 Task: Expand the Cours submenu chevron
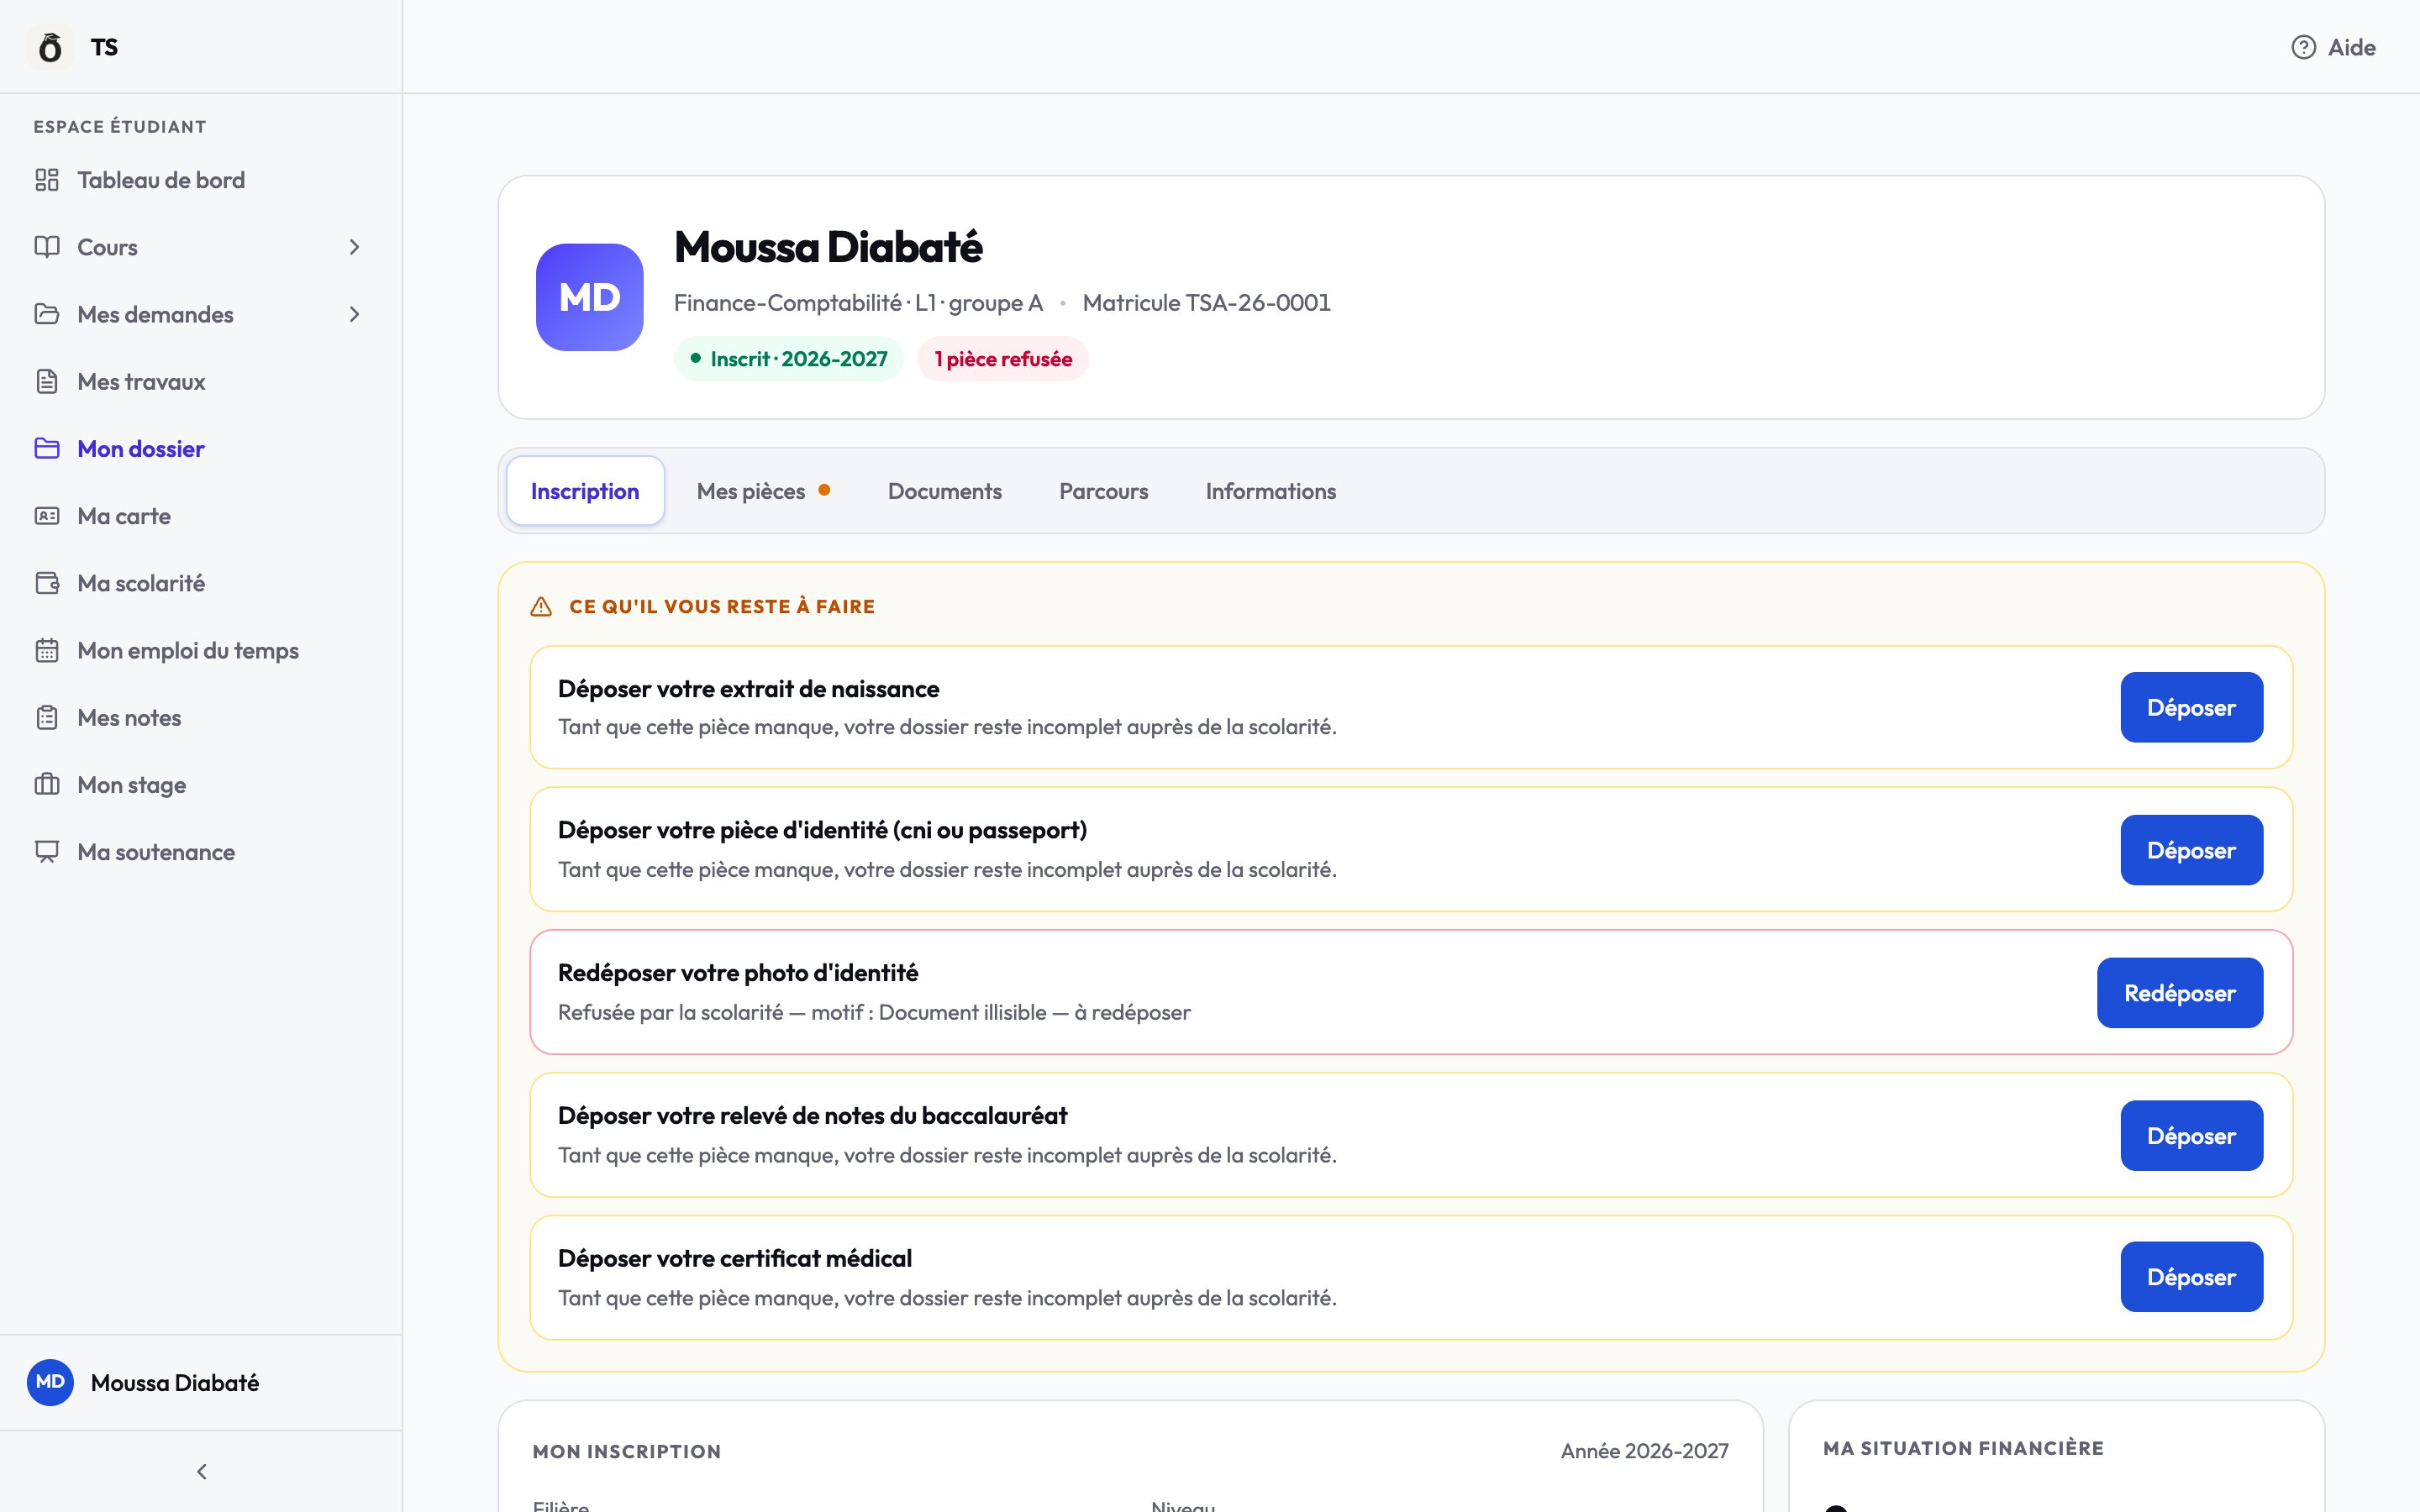coord(354,247)
